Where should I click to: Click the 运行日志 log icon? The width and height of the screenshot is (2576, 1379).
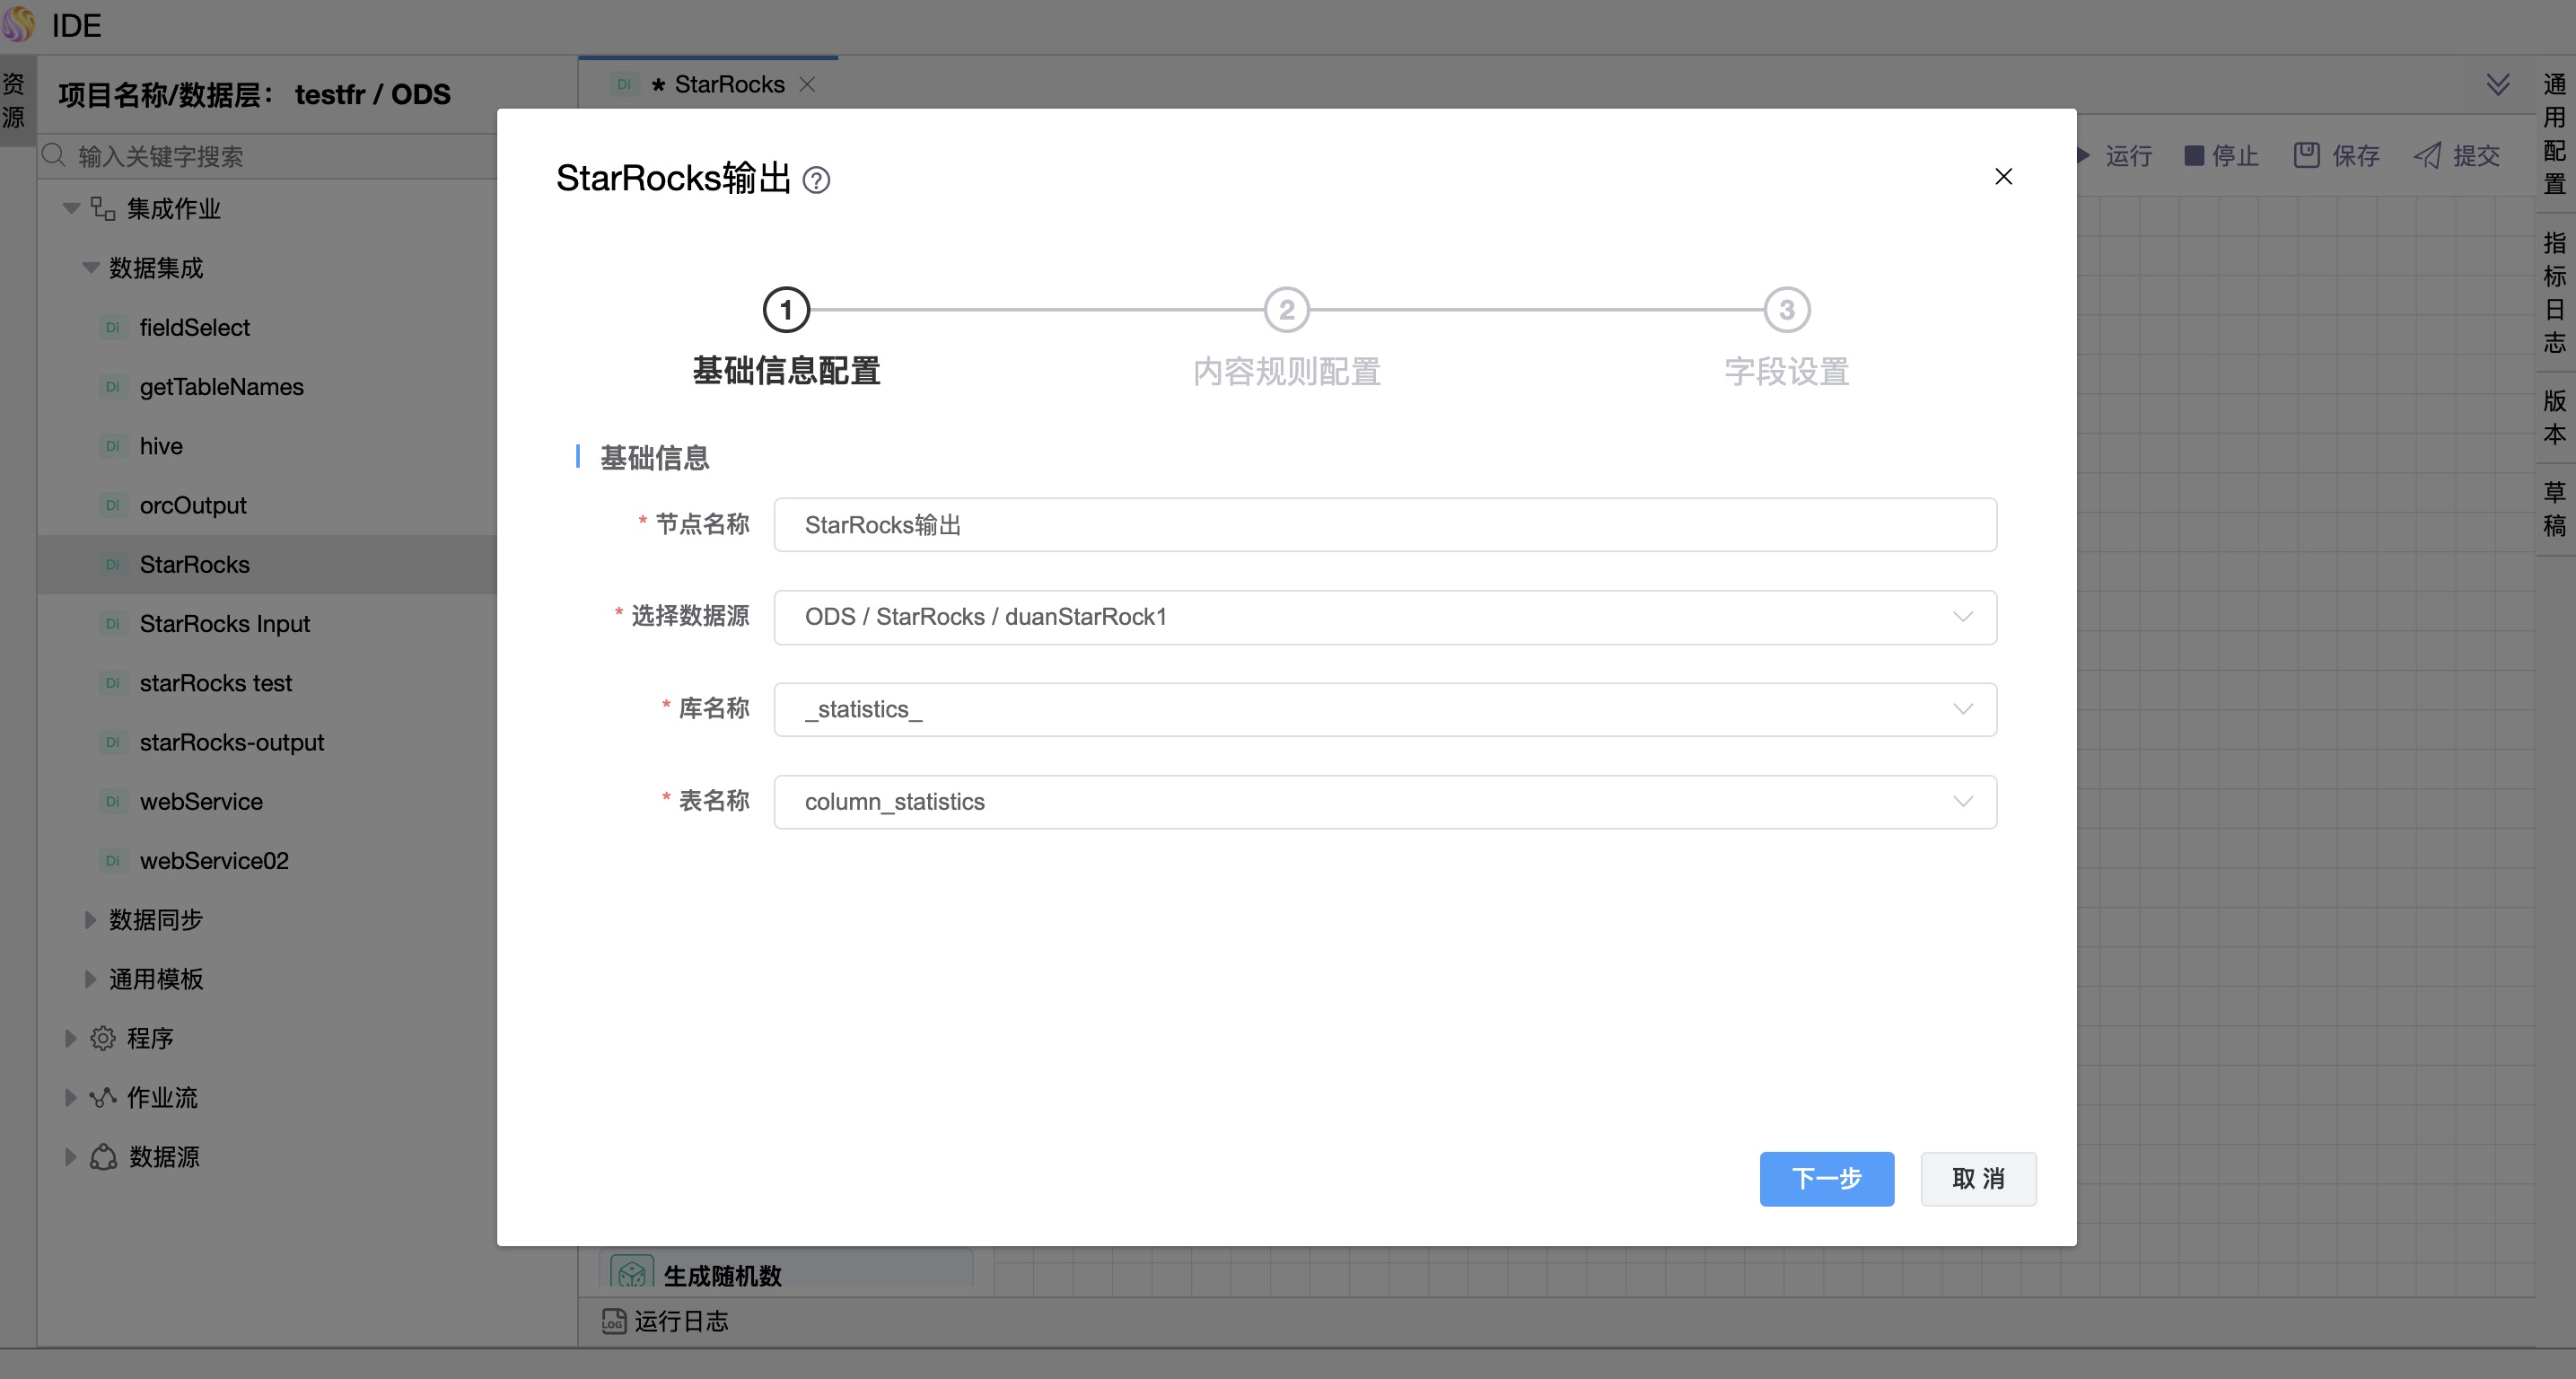tap(613, 1321)
